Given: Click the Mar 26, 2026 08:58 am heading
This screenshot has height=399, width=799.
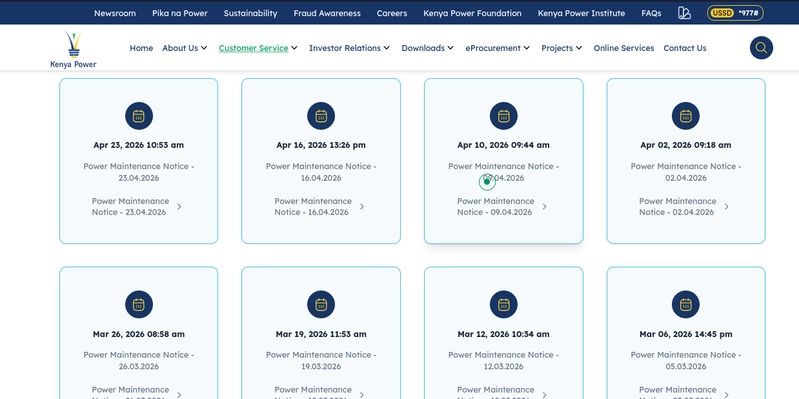Looking at the screenshot, I should tap(139, 334).
